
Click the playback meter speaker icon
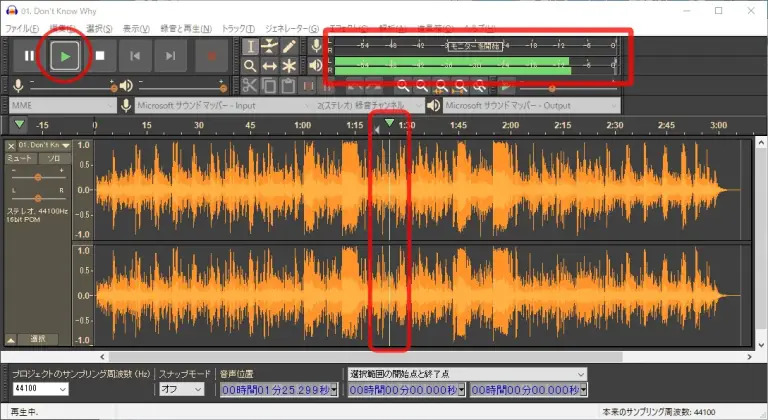pos(316,65)
